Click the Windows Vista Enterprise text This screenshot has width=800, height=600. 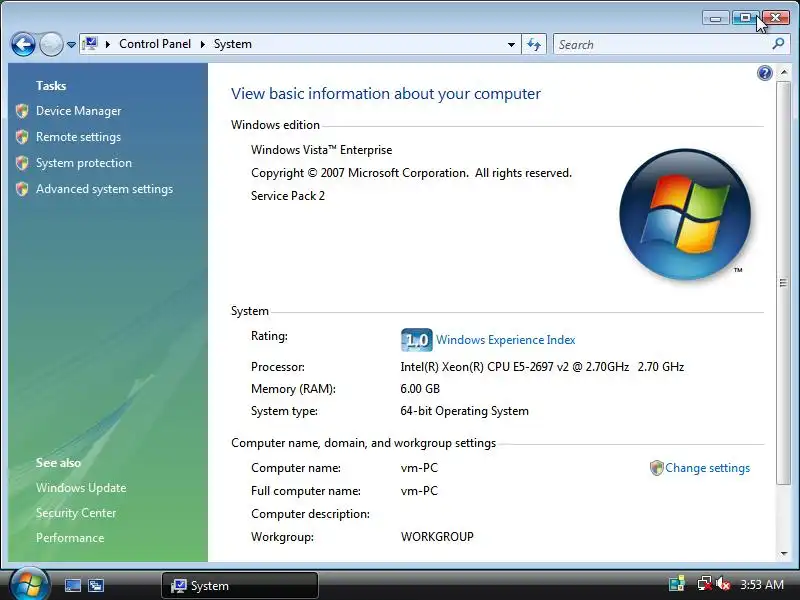[321, 150]
